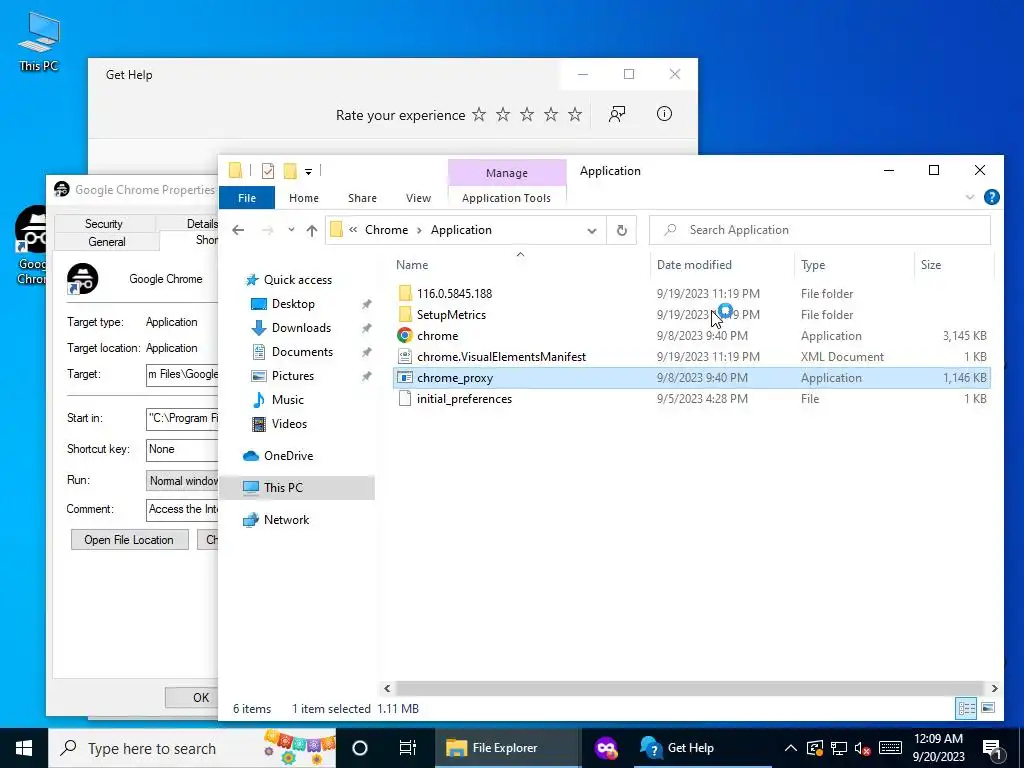
Task: Rate experience with third star
Action: pyautogui.click(x=526, y=115)
